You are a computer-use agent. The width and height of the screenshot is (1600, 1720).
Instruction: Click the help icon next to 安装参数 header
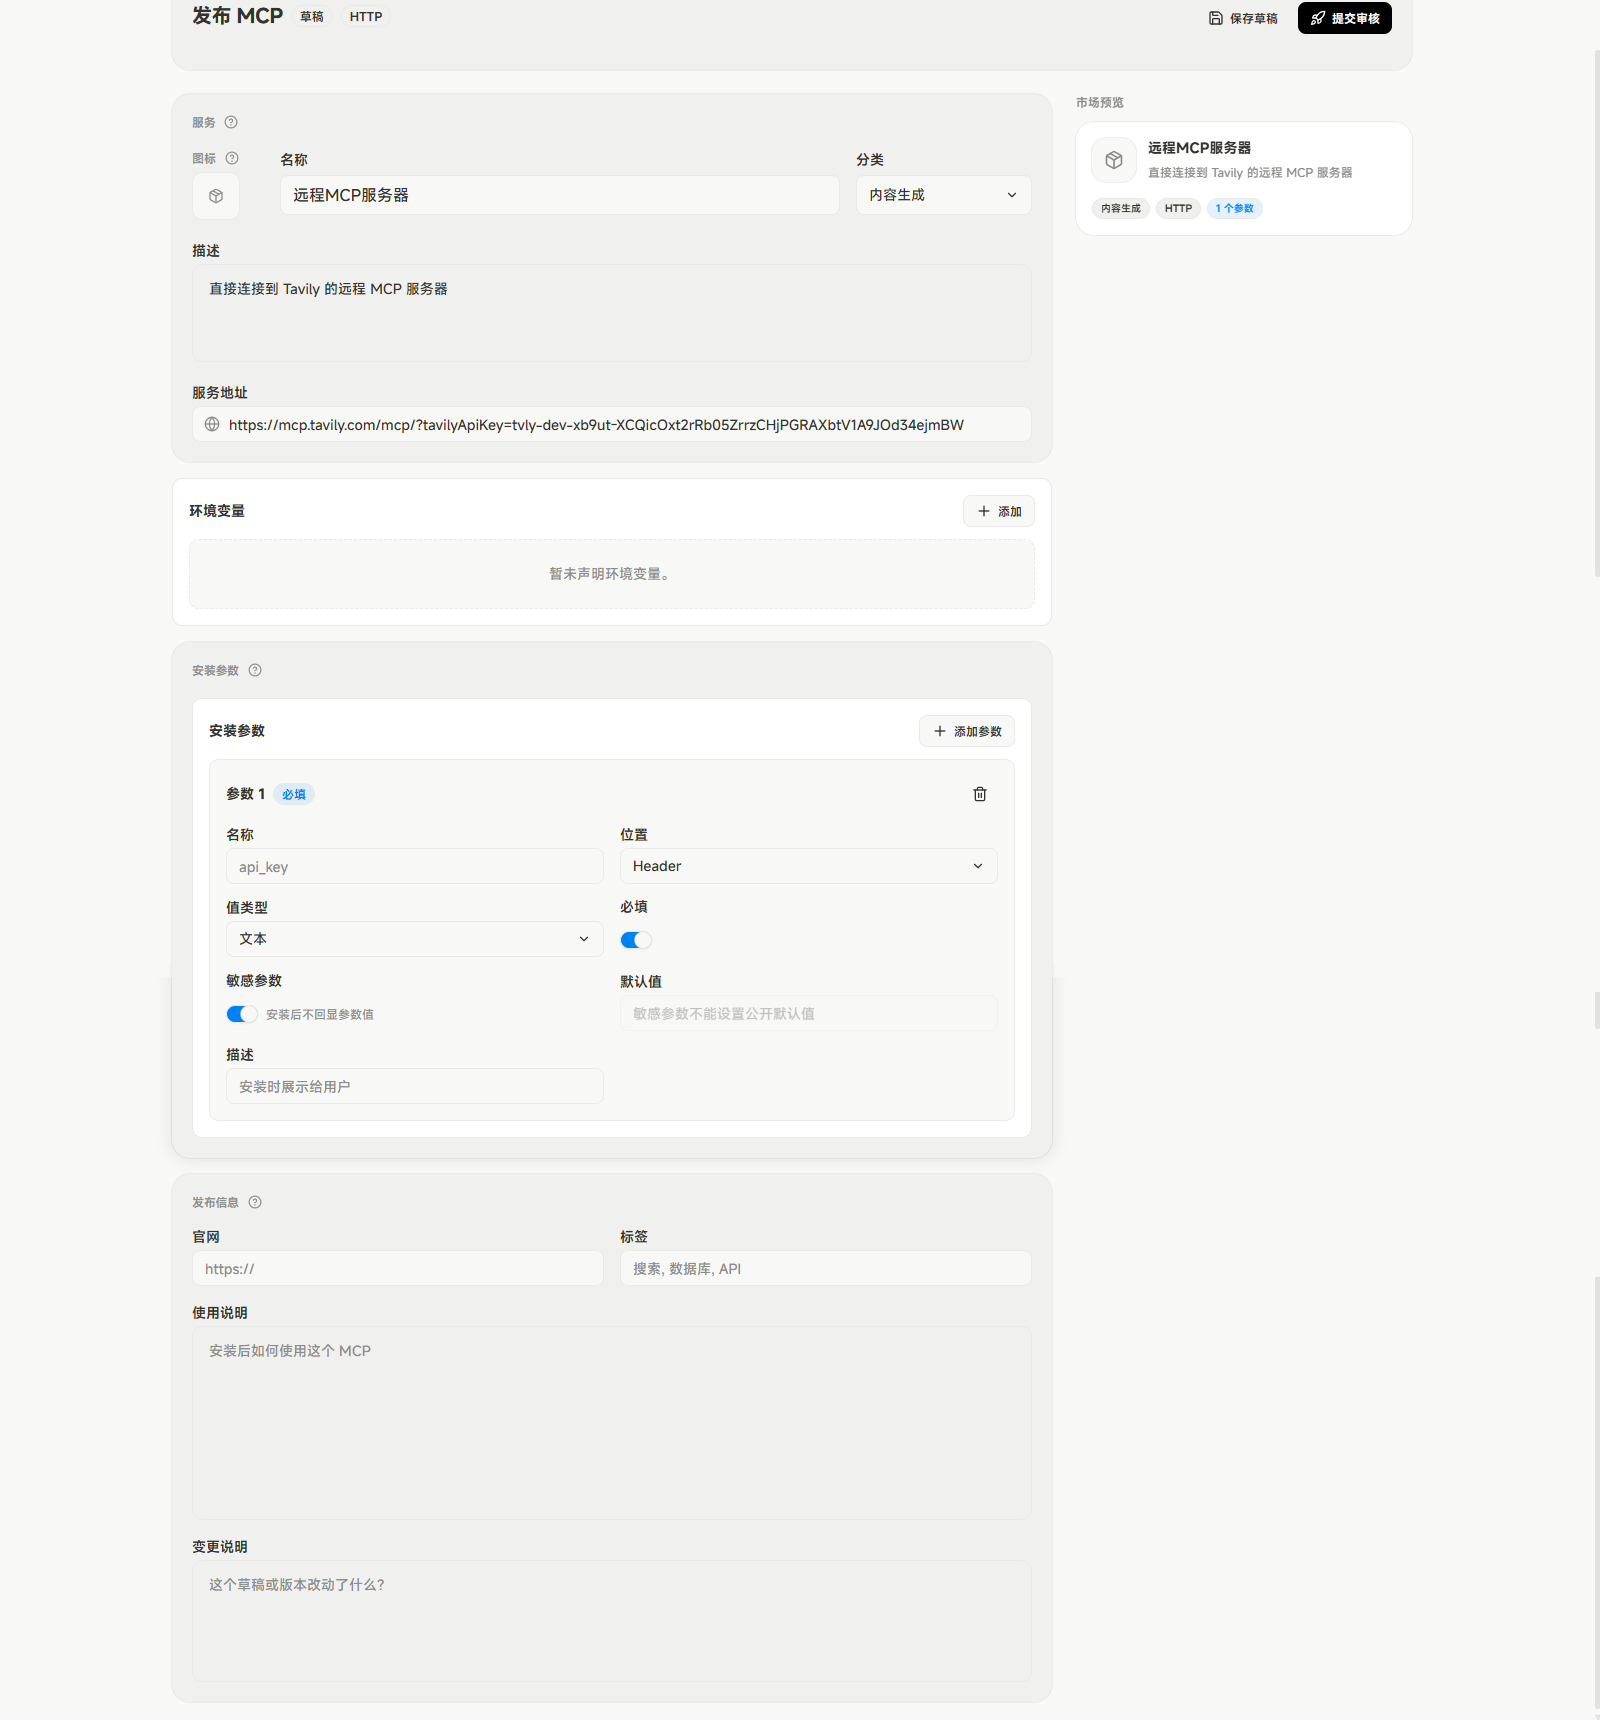(255, 670)
